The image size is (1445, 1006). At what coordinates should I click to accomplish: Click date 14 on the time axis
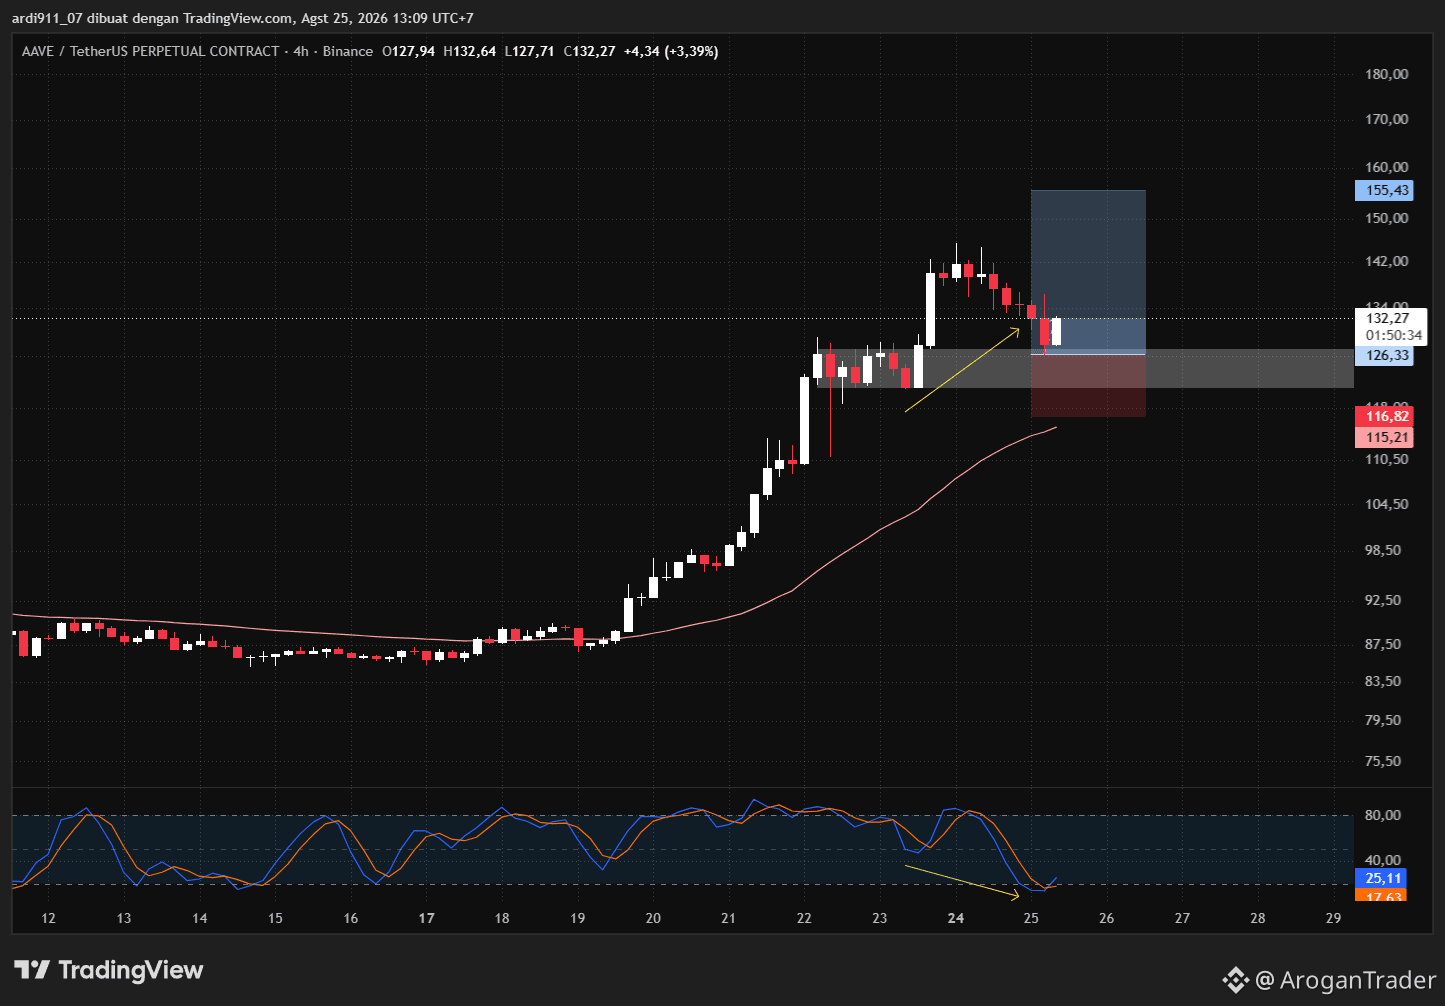[x=200, y=918]
